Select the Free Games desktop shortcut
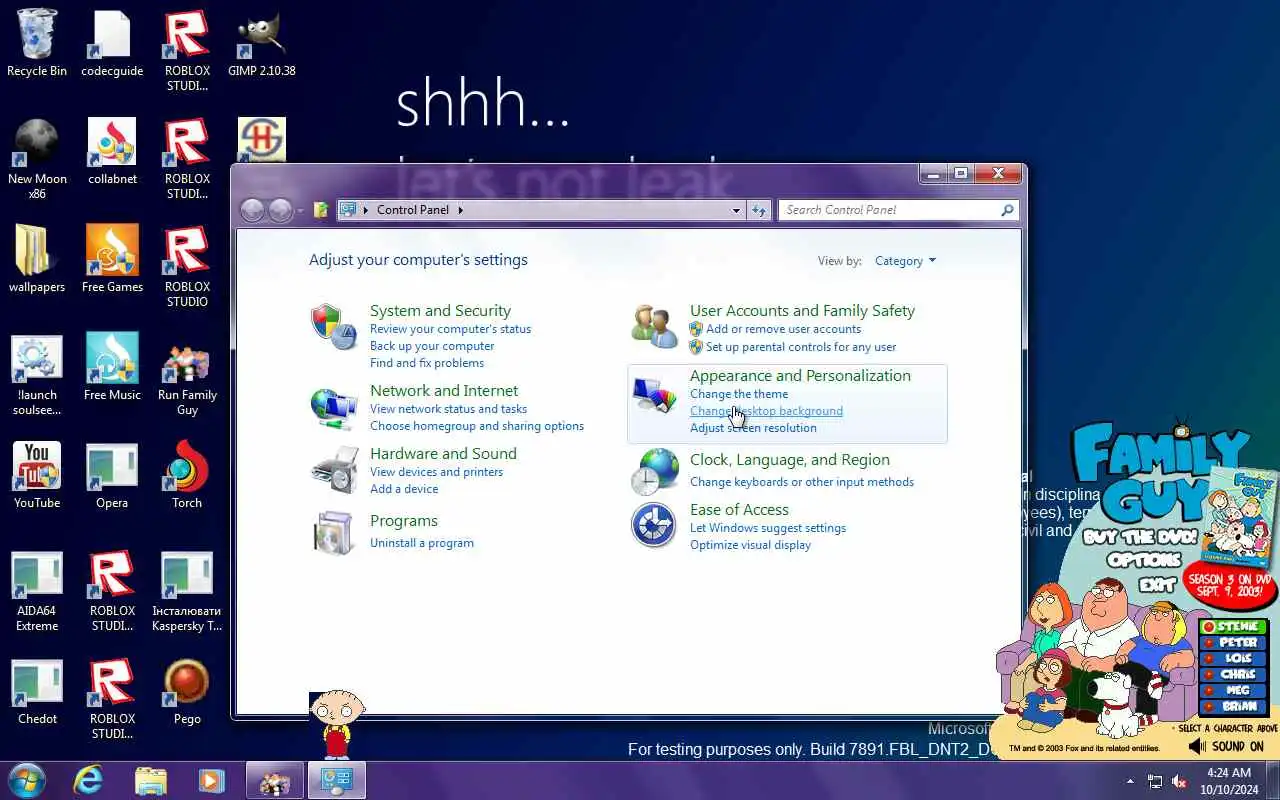Screen dimensions: 1280x800 (112, 259)
